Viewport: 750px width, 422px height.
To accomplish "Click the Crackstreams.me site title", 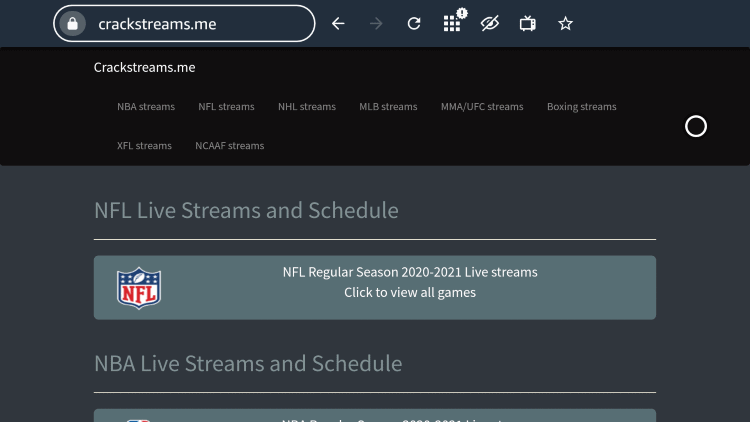I will [144, 67].
